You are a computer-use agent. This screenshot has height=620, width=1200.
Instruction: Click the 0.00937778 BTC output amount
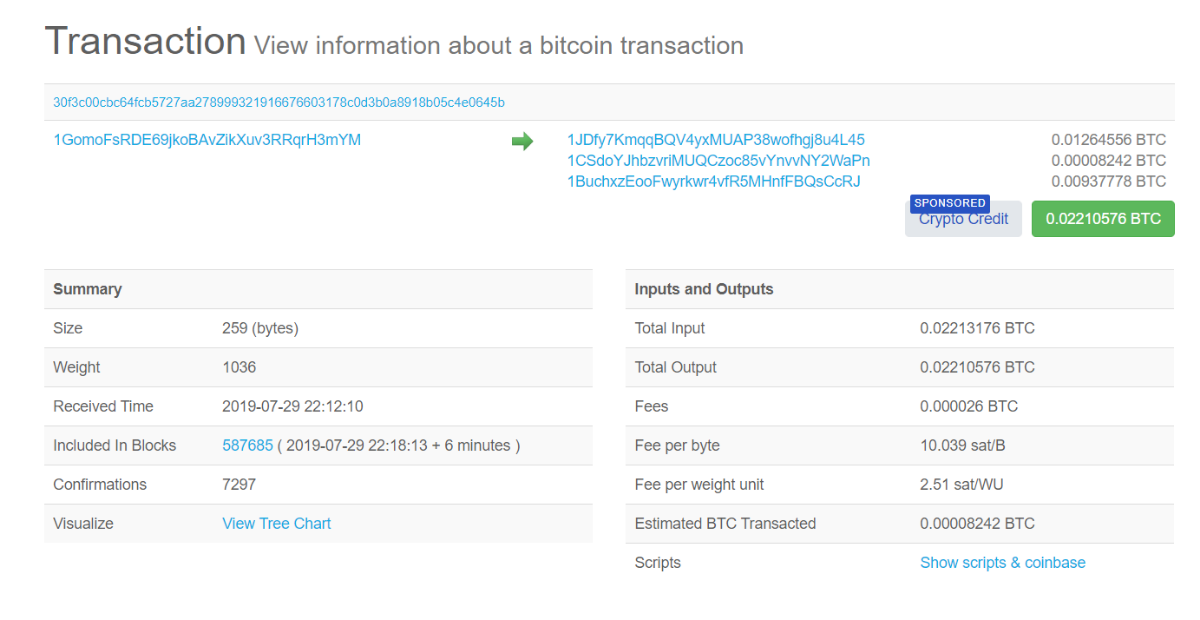click(1108, 182)
